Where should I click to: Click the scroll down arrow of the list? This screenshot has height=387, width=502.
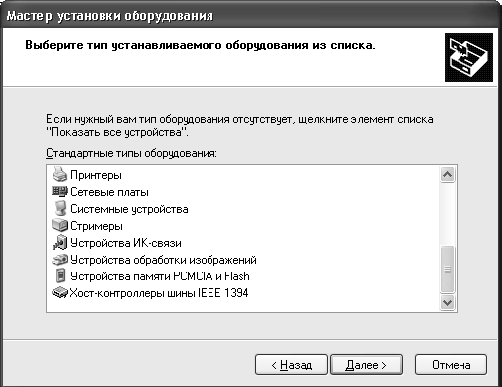pos(447,303)
